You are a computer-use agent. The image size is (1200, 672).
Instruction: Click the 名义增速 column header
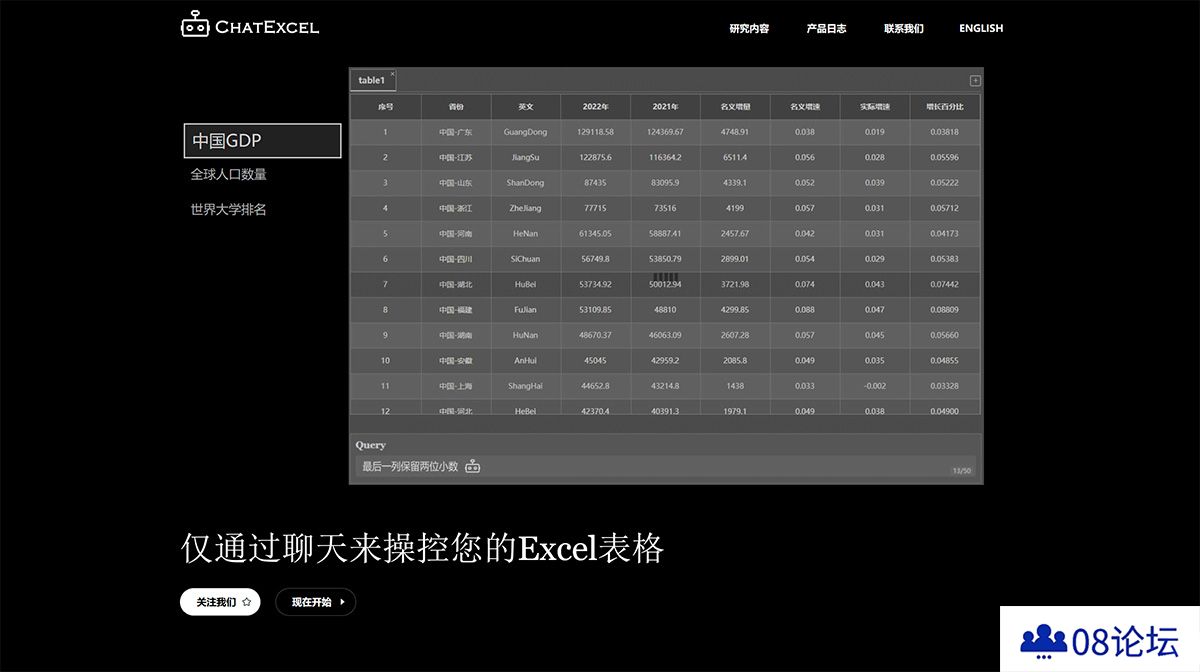point(805,106)
